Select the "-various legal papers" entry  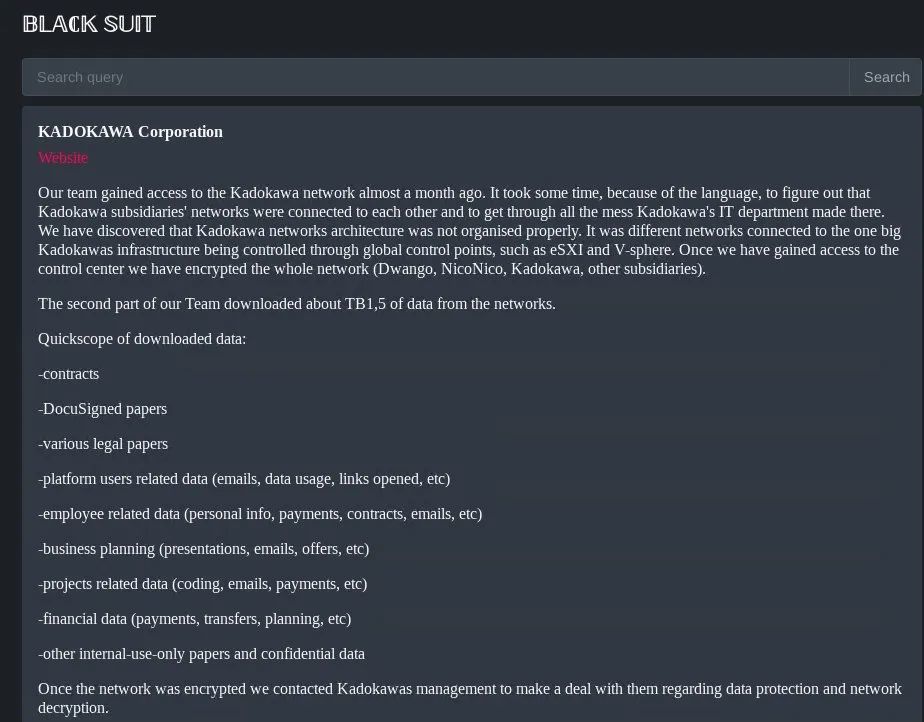pos(103,444)
